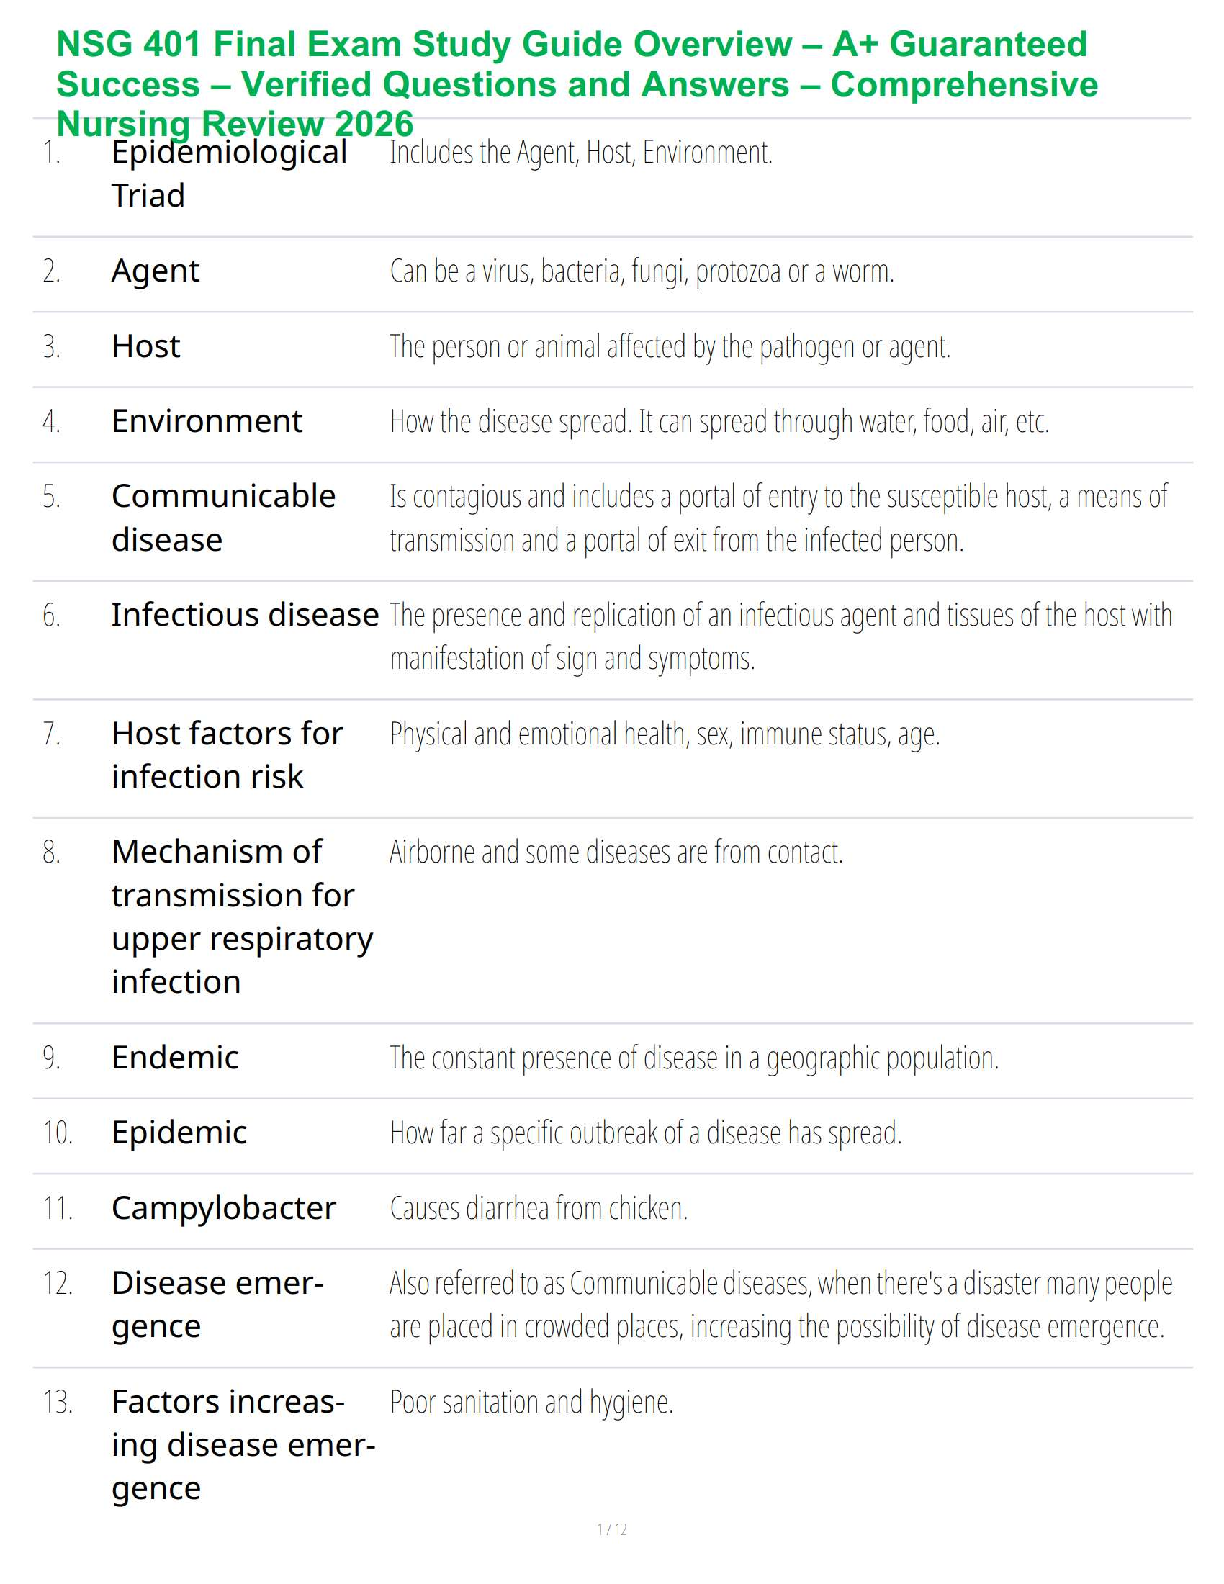Viewport: 1224px width, 1584px height.
Task: Select "Factors increasing disease emergence" term
Action: point(243,1445)
